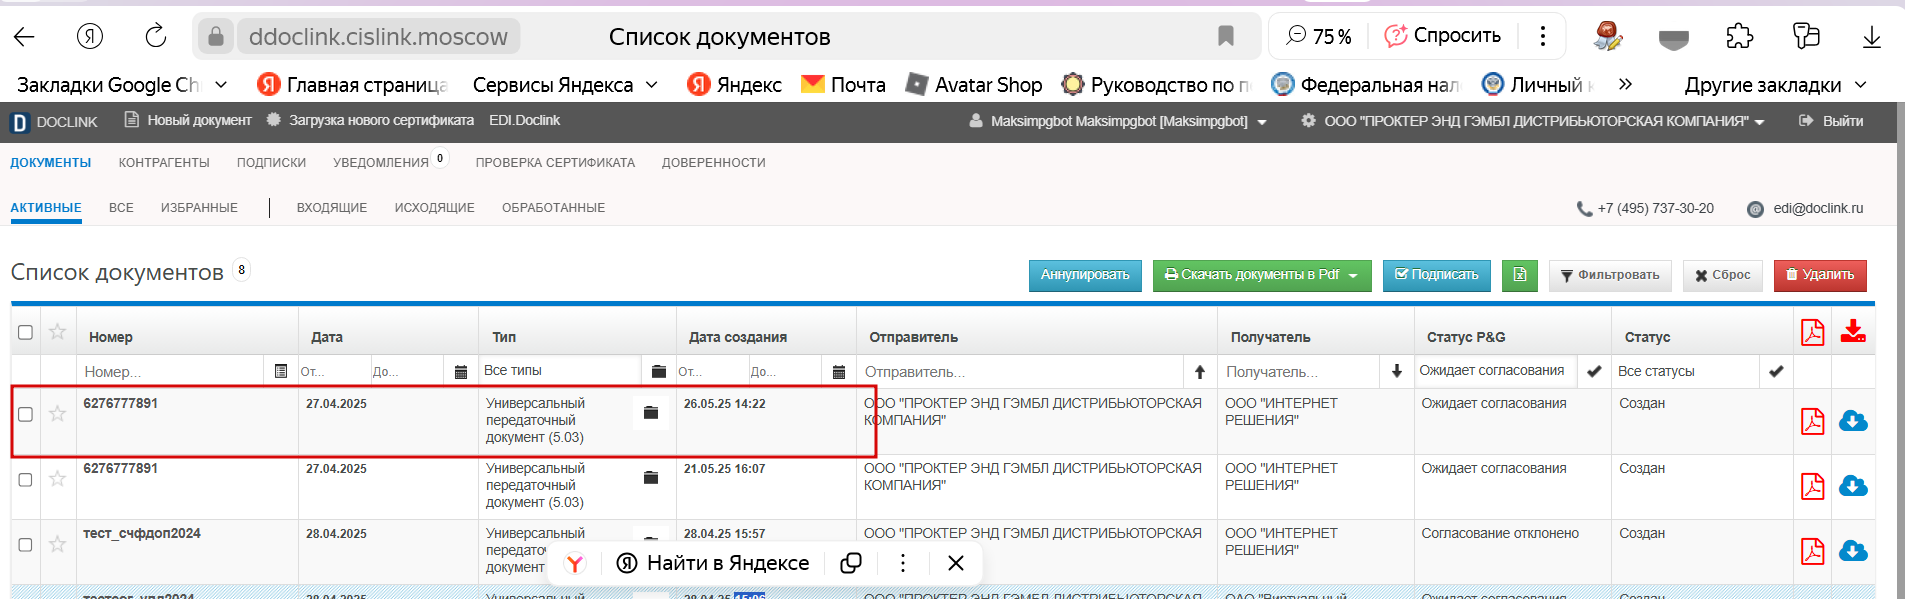1905x599 pixels.
Task: Close the Найти в Яндексе popup
Action: tap(956, 563)
